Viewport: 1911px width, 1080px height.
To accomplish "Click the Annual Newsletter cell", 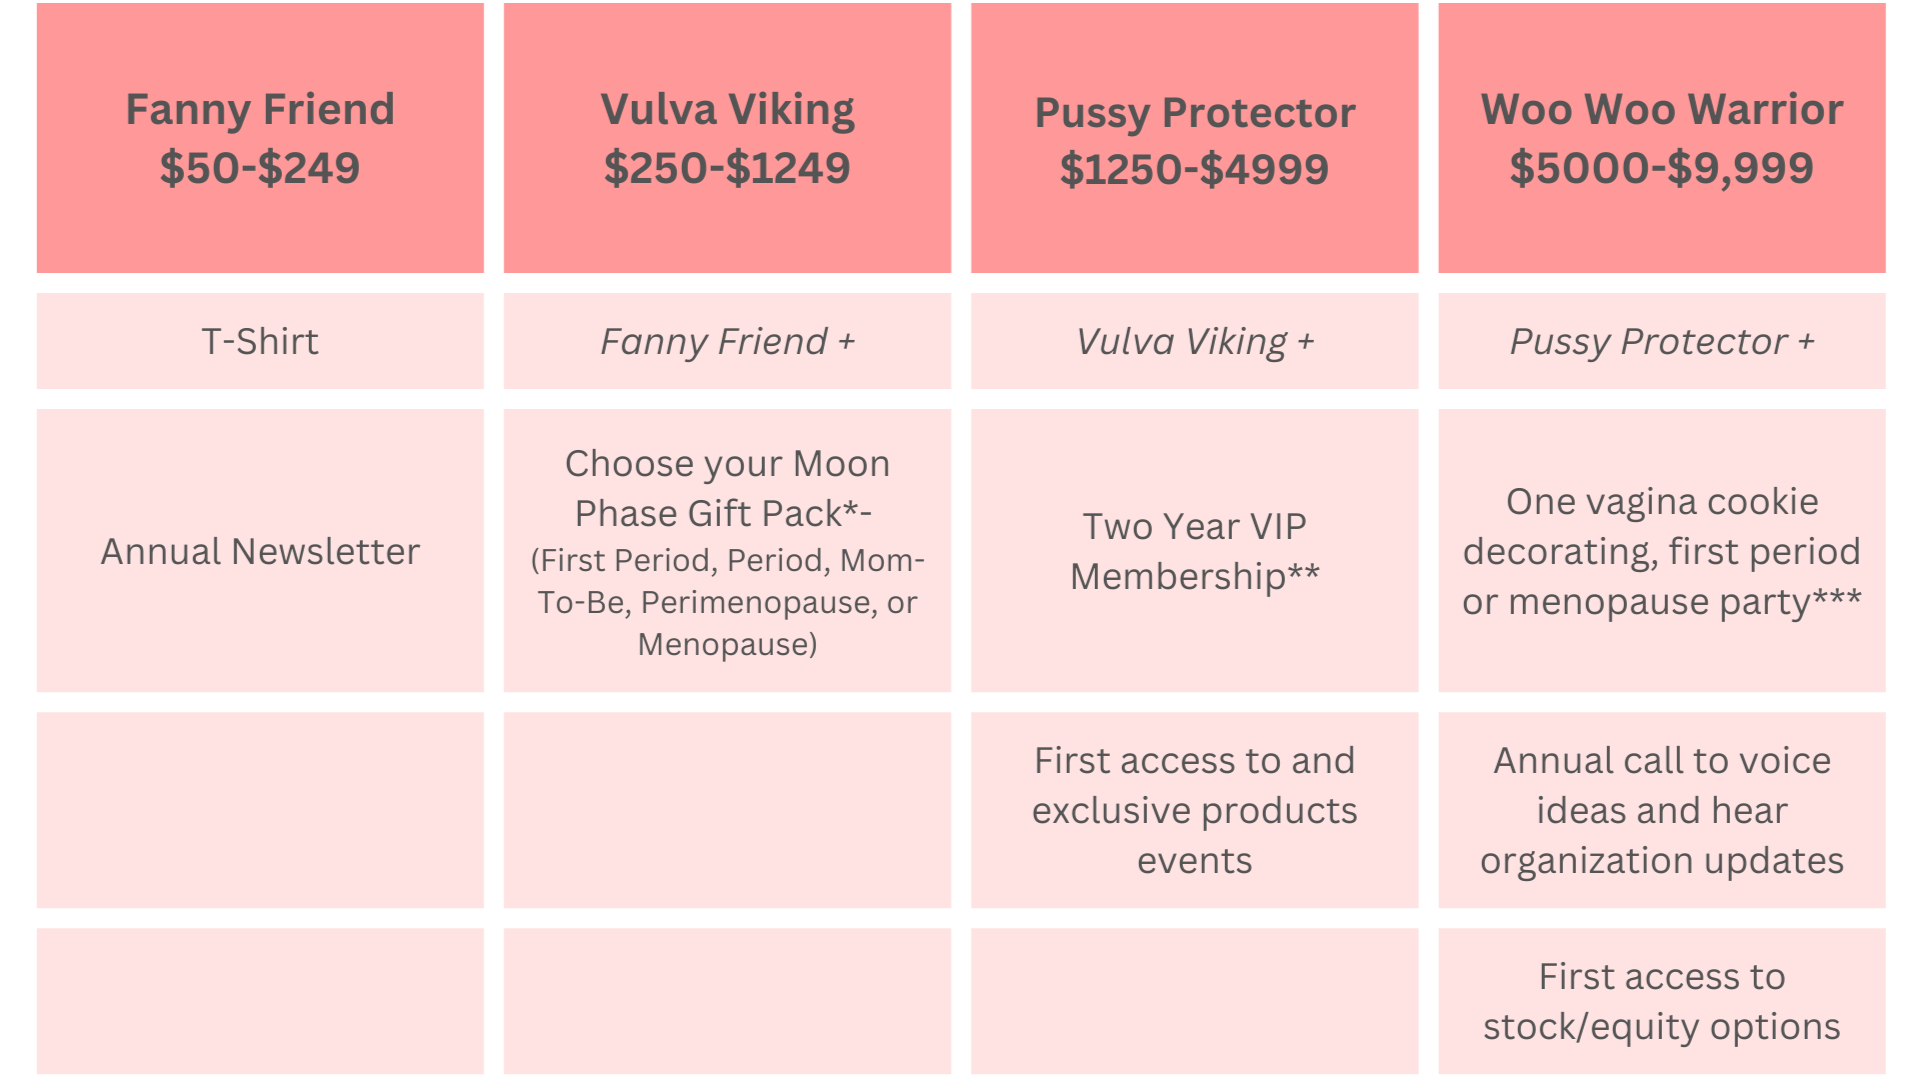I will (260, 550).
